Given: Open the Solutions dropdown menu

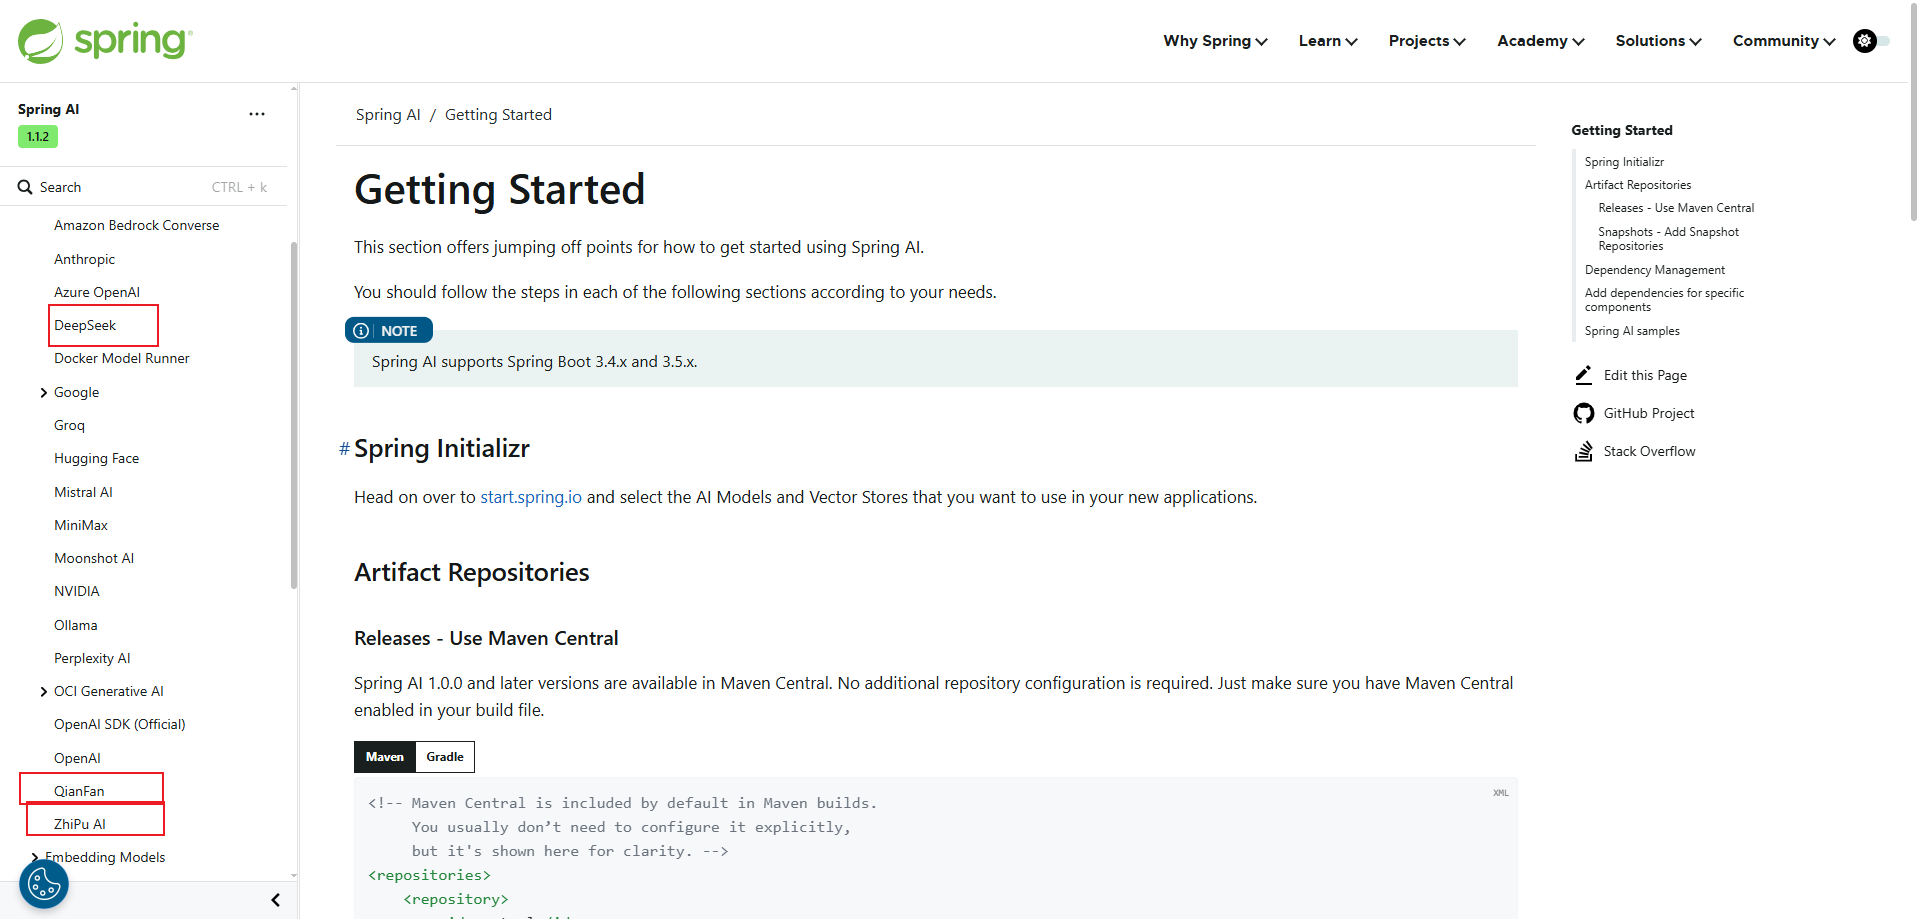Looking at the screenshot, I should click(x=1658, y=41).
